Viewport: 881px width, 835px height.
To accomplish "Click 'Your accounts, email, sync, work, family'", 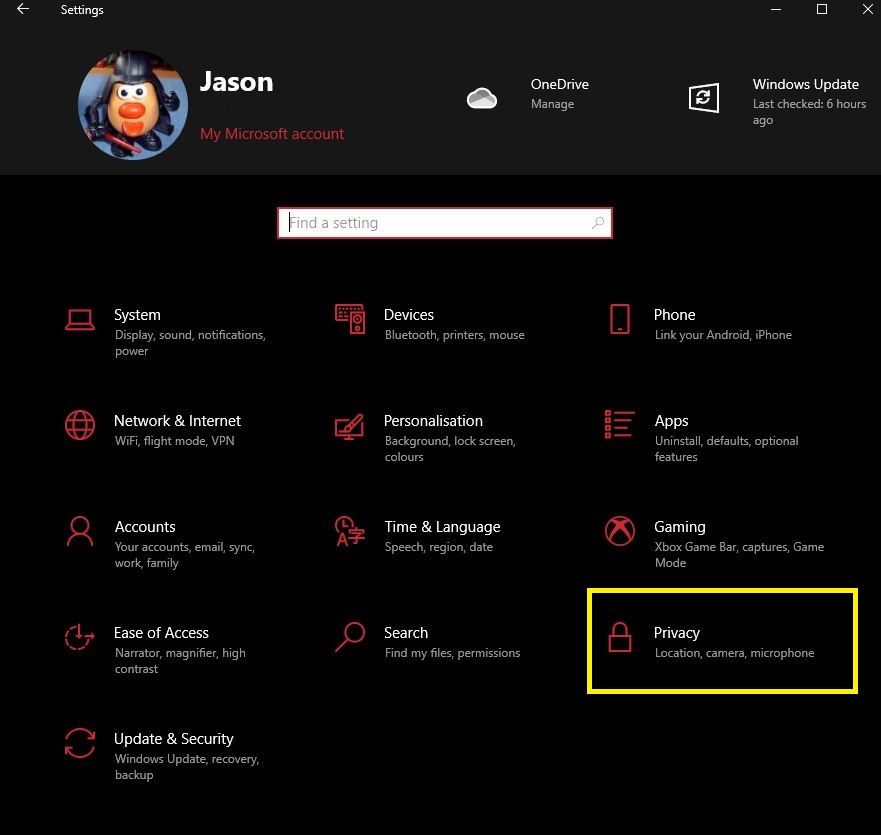I will coord(185,555).
